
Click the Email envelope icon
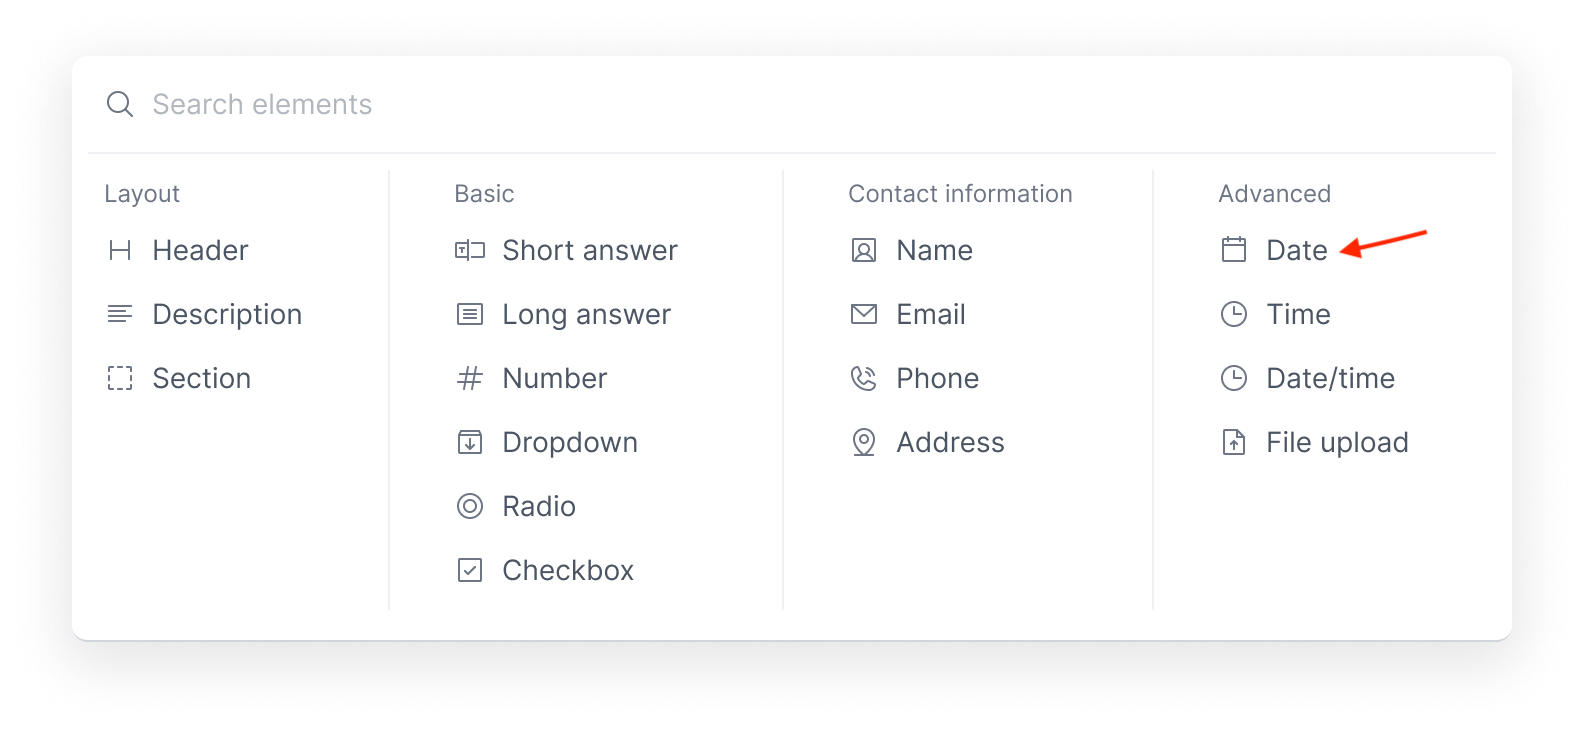point(864,314)
